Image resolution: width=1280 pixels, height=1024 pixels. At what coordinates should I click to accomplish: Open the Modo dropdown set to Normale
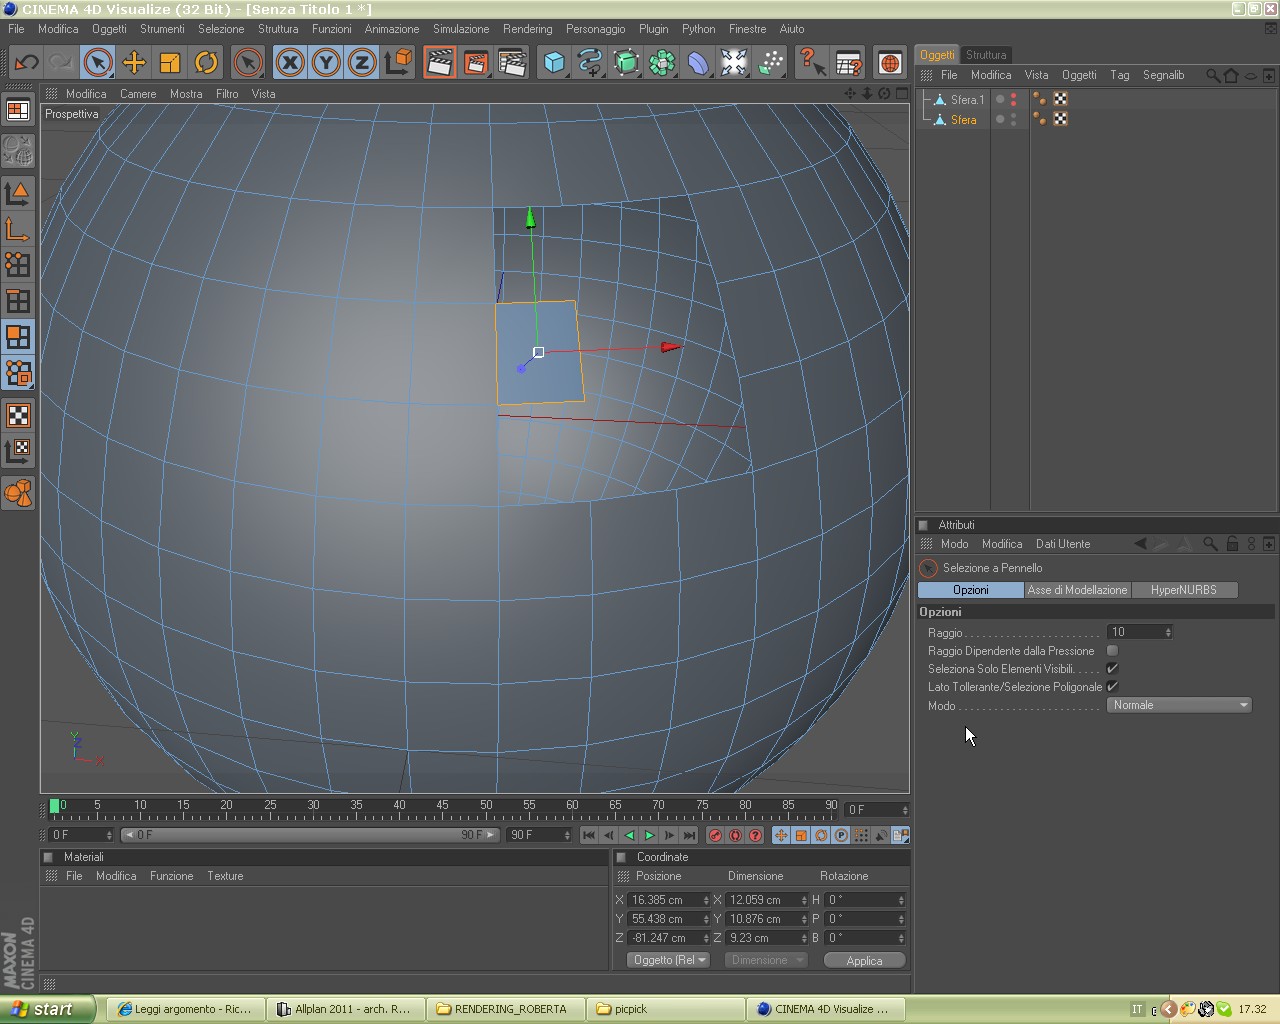point(1179,705)
